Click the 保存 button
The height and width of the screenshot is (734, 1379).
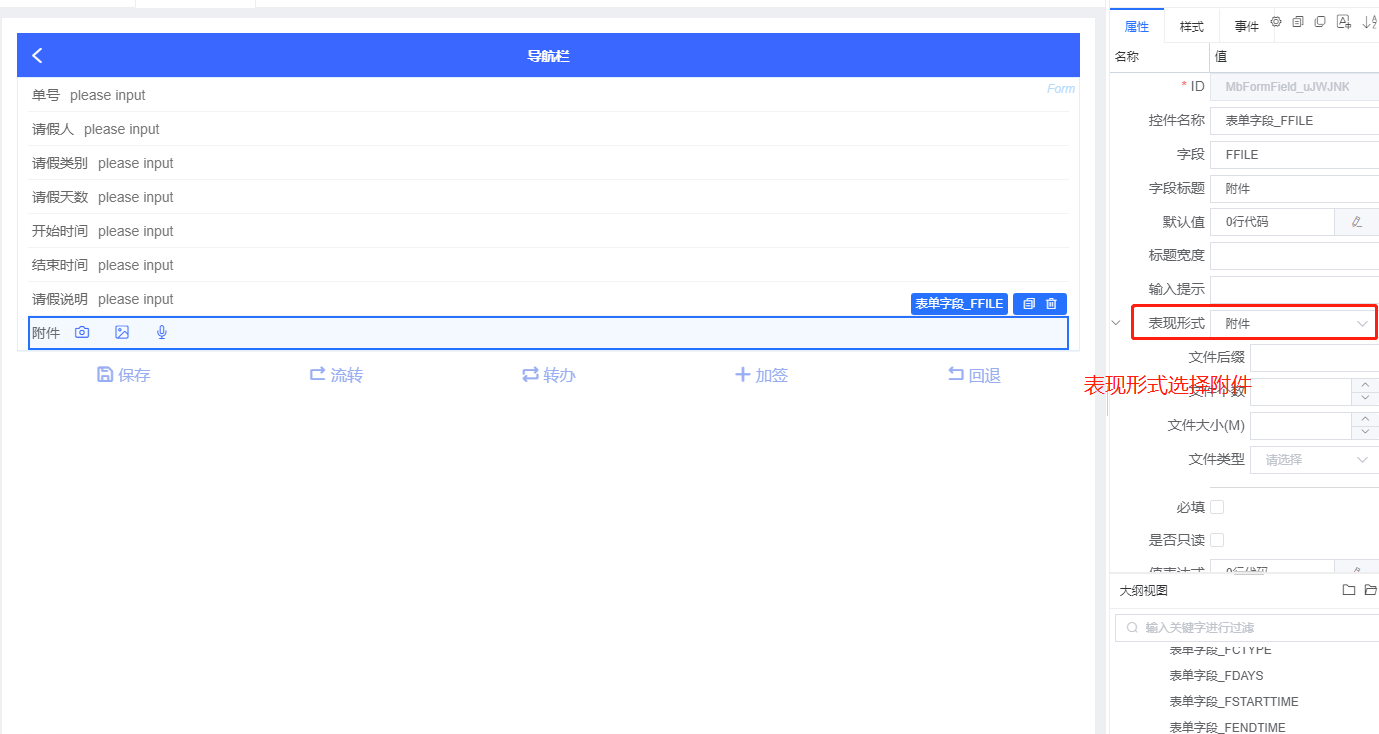coord(124,375)
